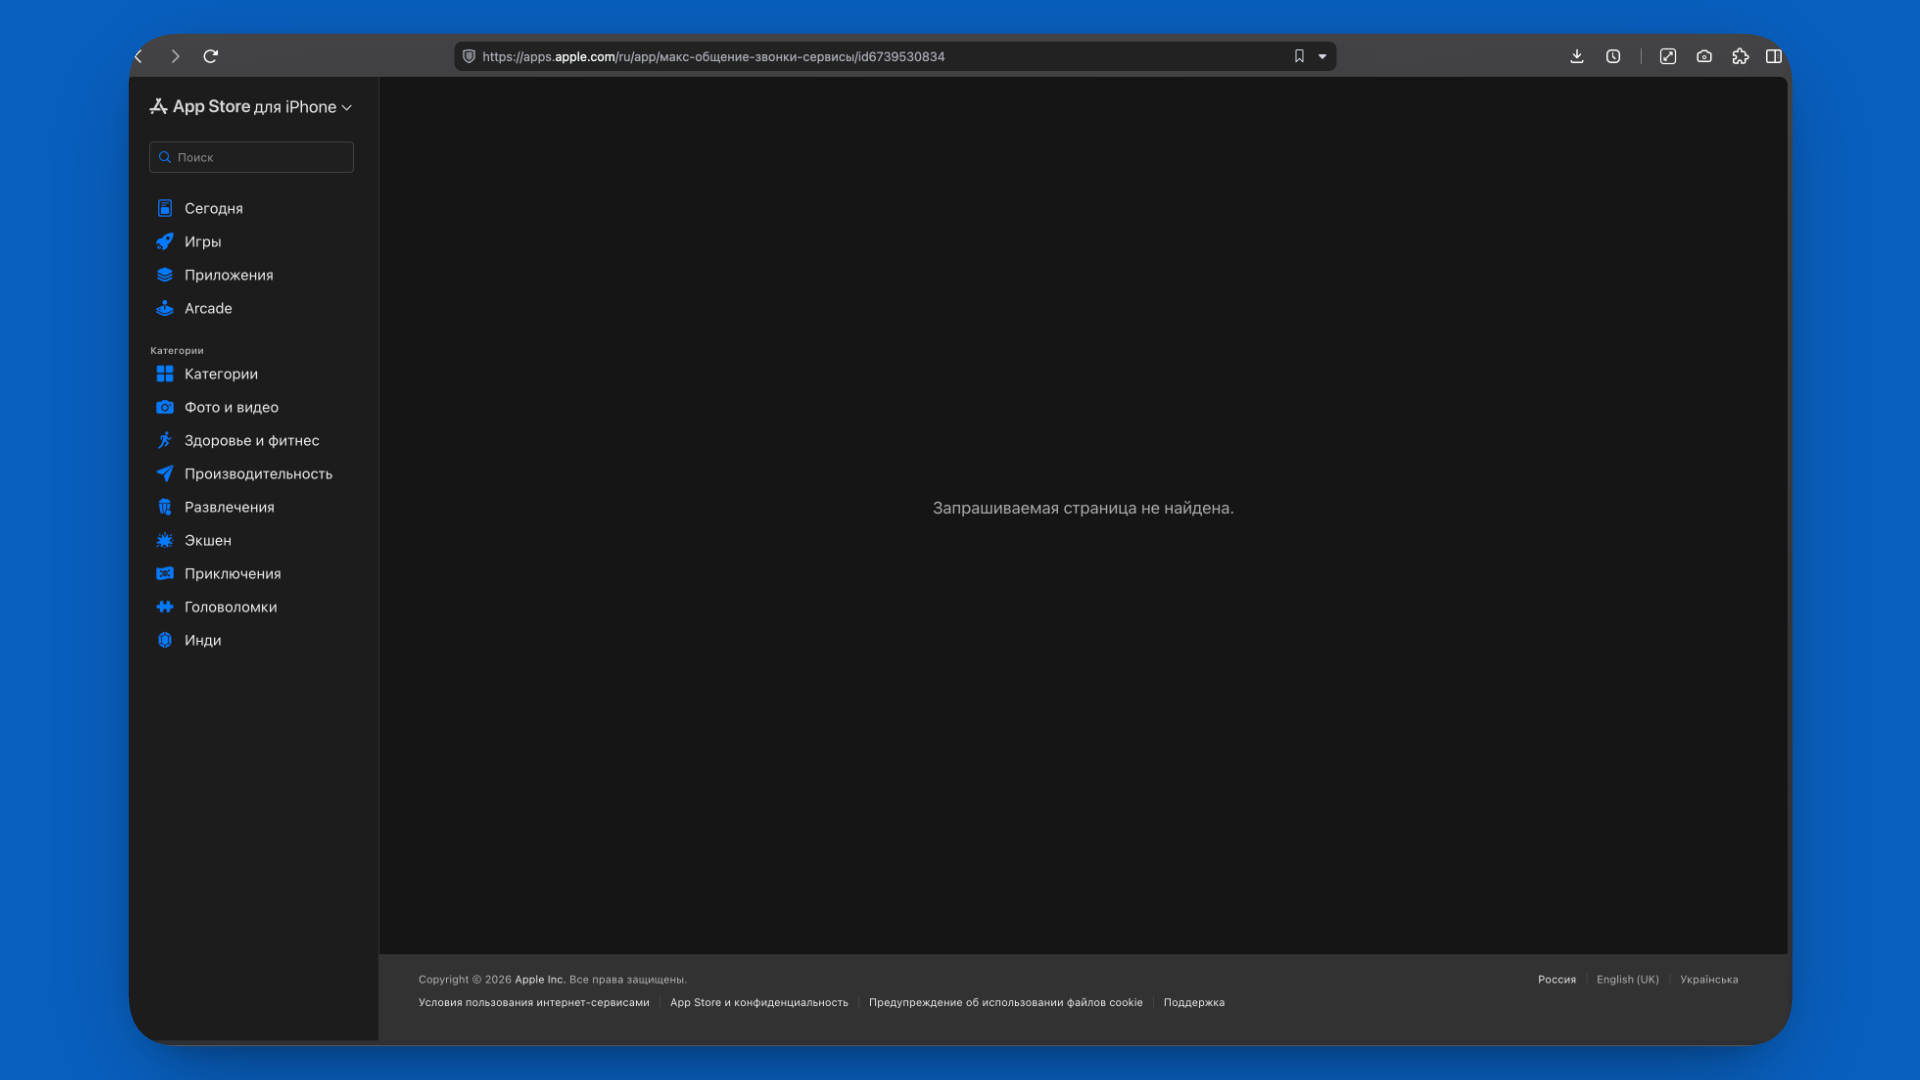Select the Россия region link
Screen dimensions: 1920x1080
pos(1557,979)
